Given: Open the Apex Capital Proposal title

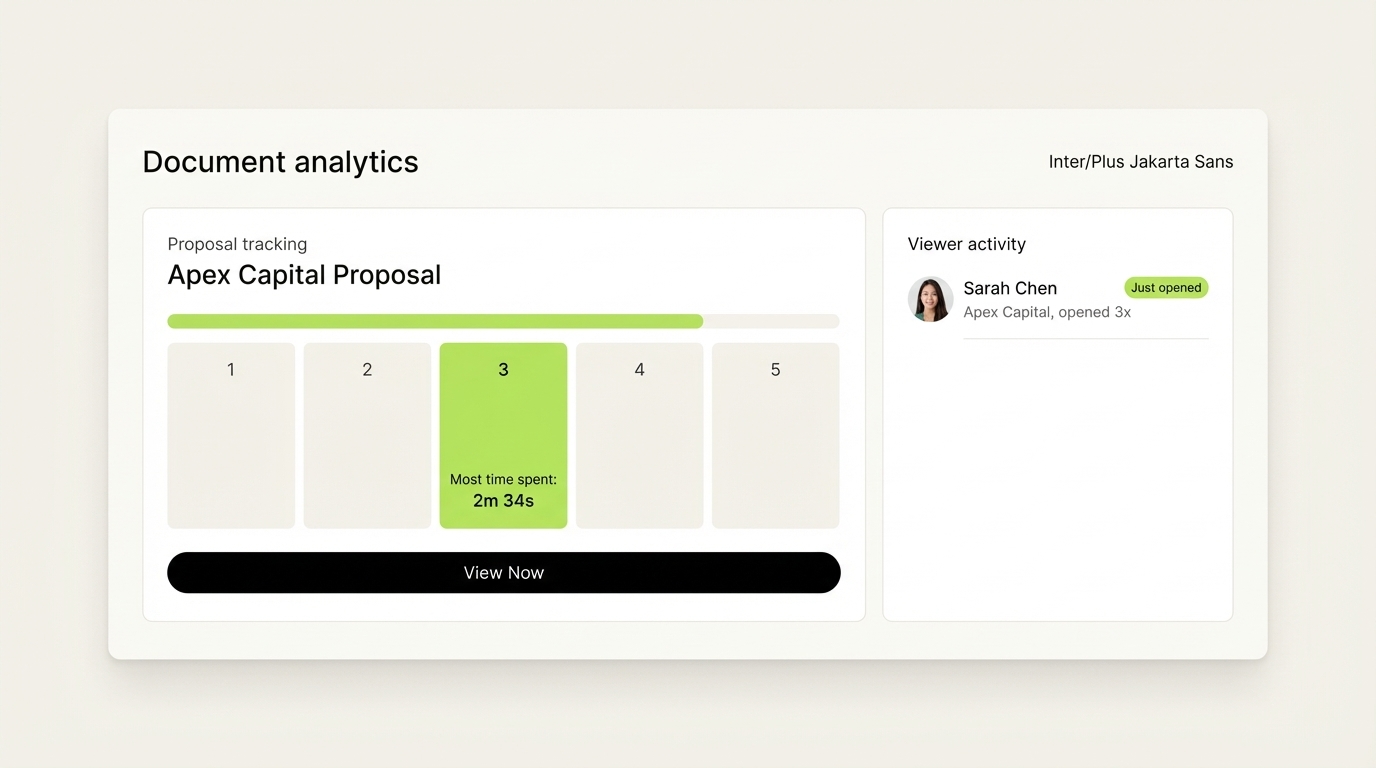Looking at the screenshot, I should pyautogui.click(x=304, y=275).
